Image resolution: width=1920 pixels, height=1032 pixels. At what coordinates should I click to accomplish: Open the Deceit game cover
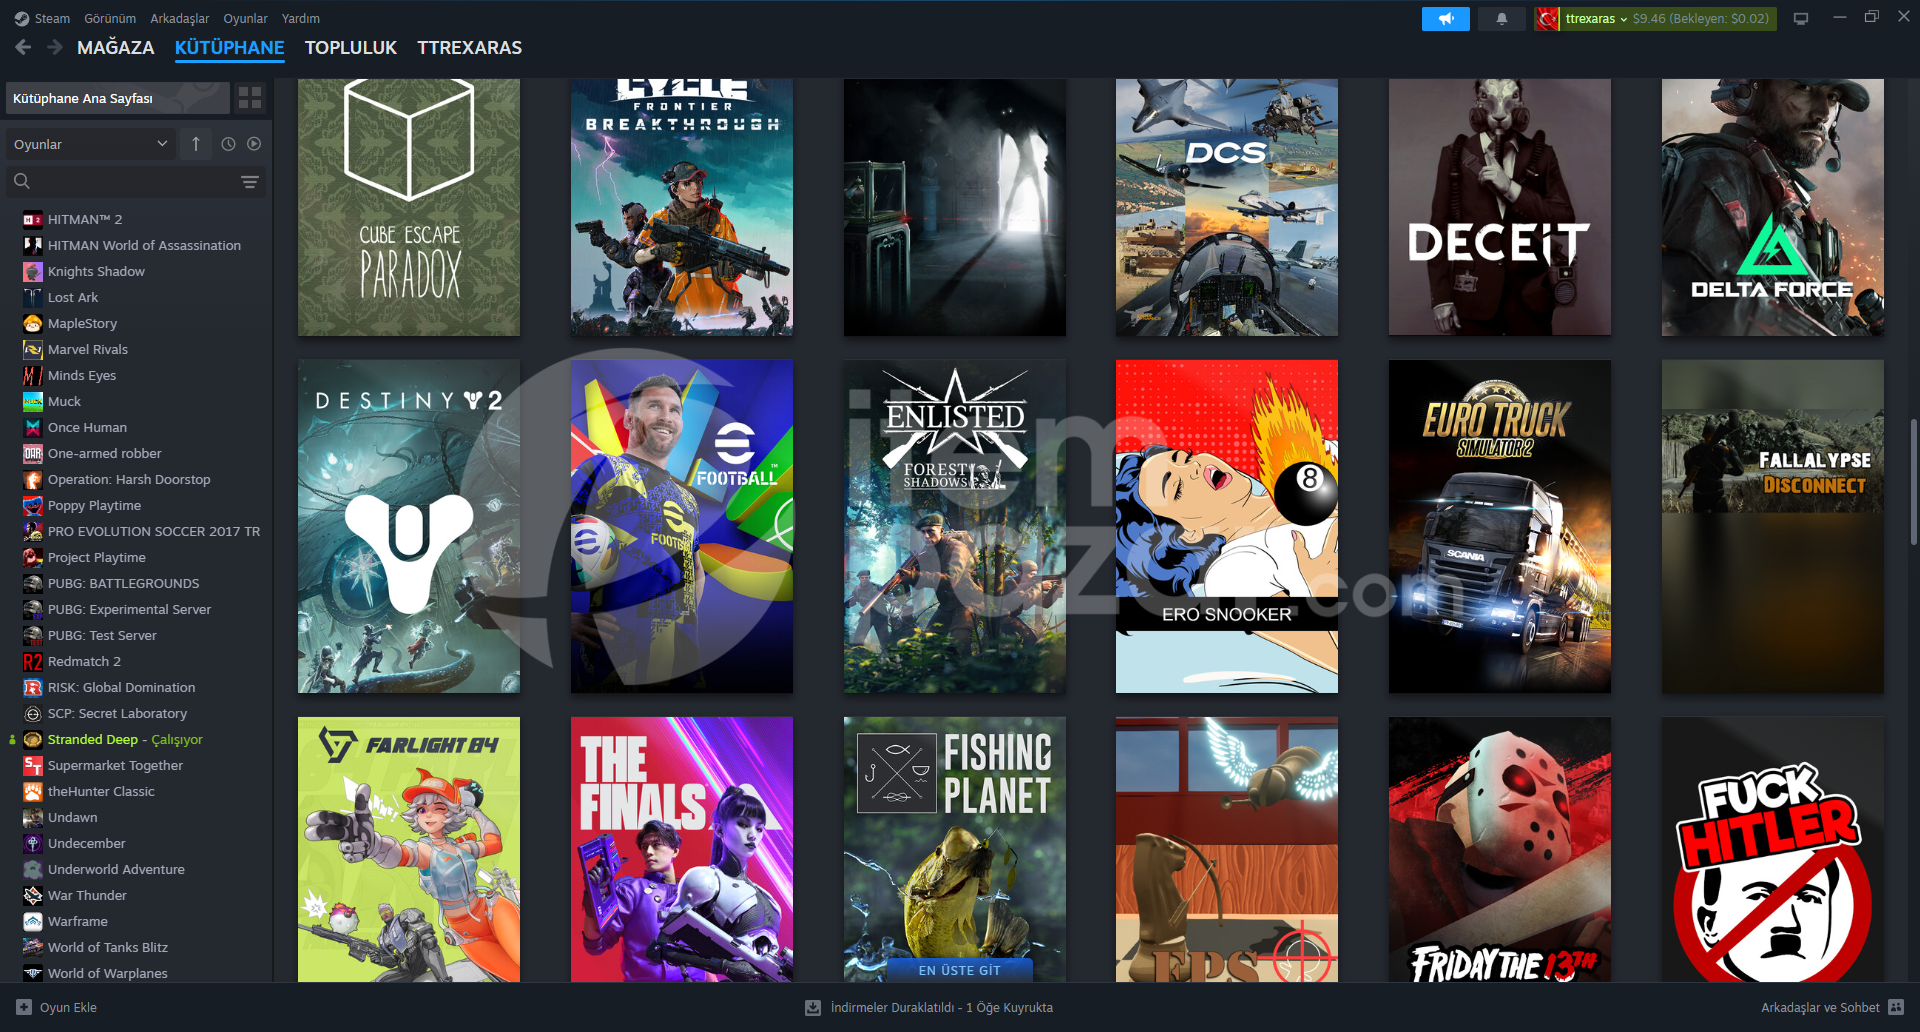[x=1500, y=207]
